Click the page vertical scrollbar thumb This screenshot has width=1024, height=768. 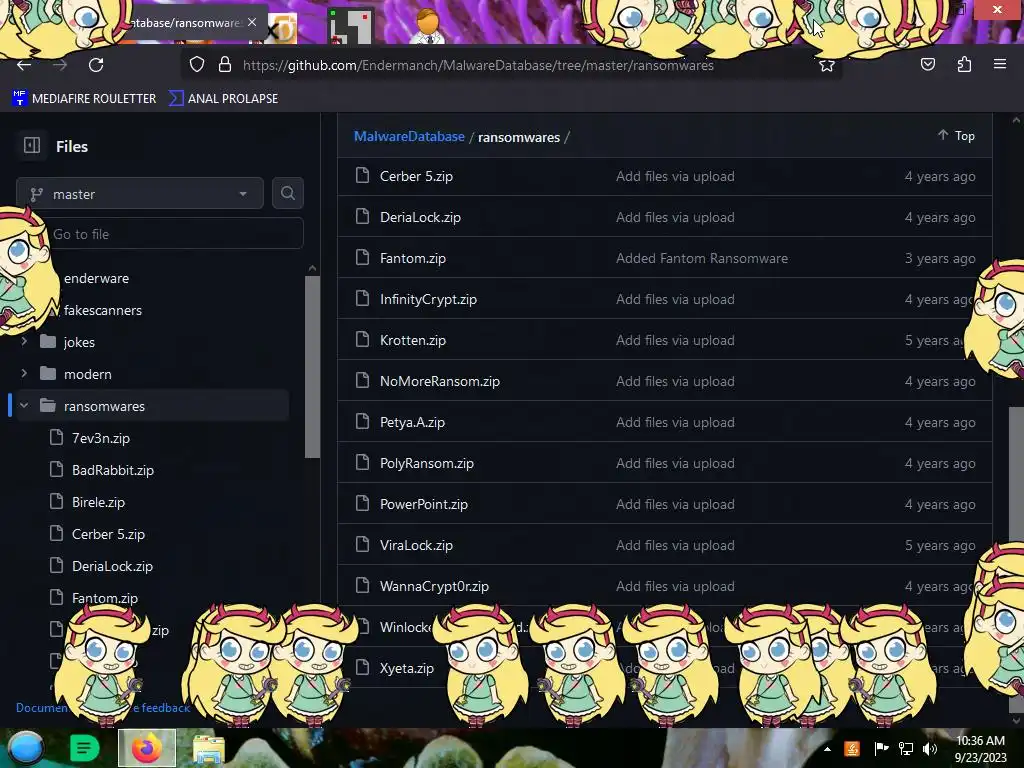coord(1016,475)
